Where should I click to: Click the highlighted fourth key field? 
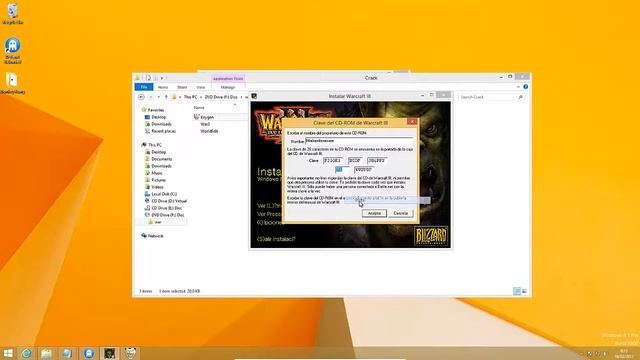(x=342, y=169)
